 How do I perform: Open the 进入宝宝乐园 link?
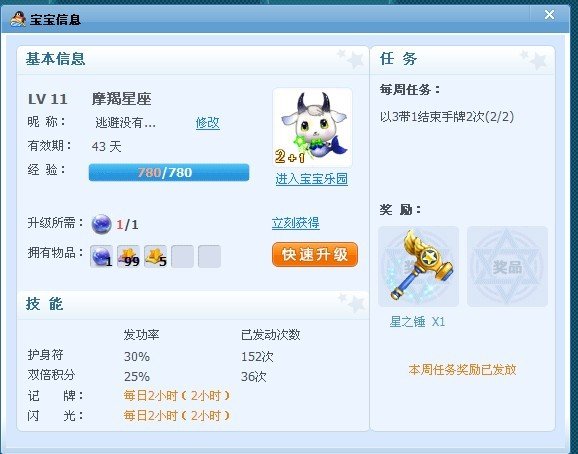(311, 179)
